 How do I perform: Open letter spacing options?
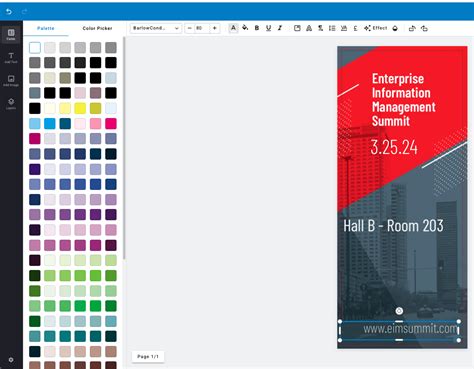pyautogui.click(x=344, y=28)
